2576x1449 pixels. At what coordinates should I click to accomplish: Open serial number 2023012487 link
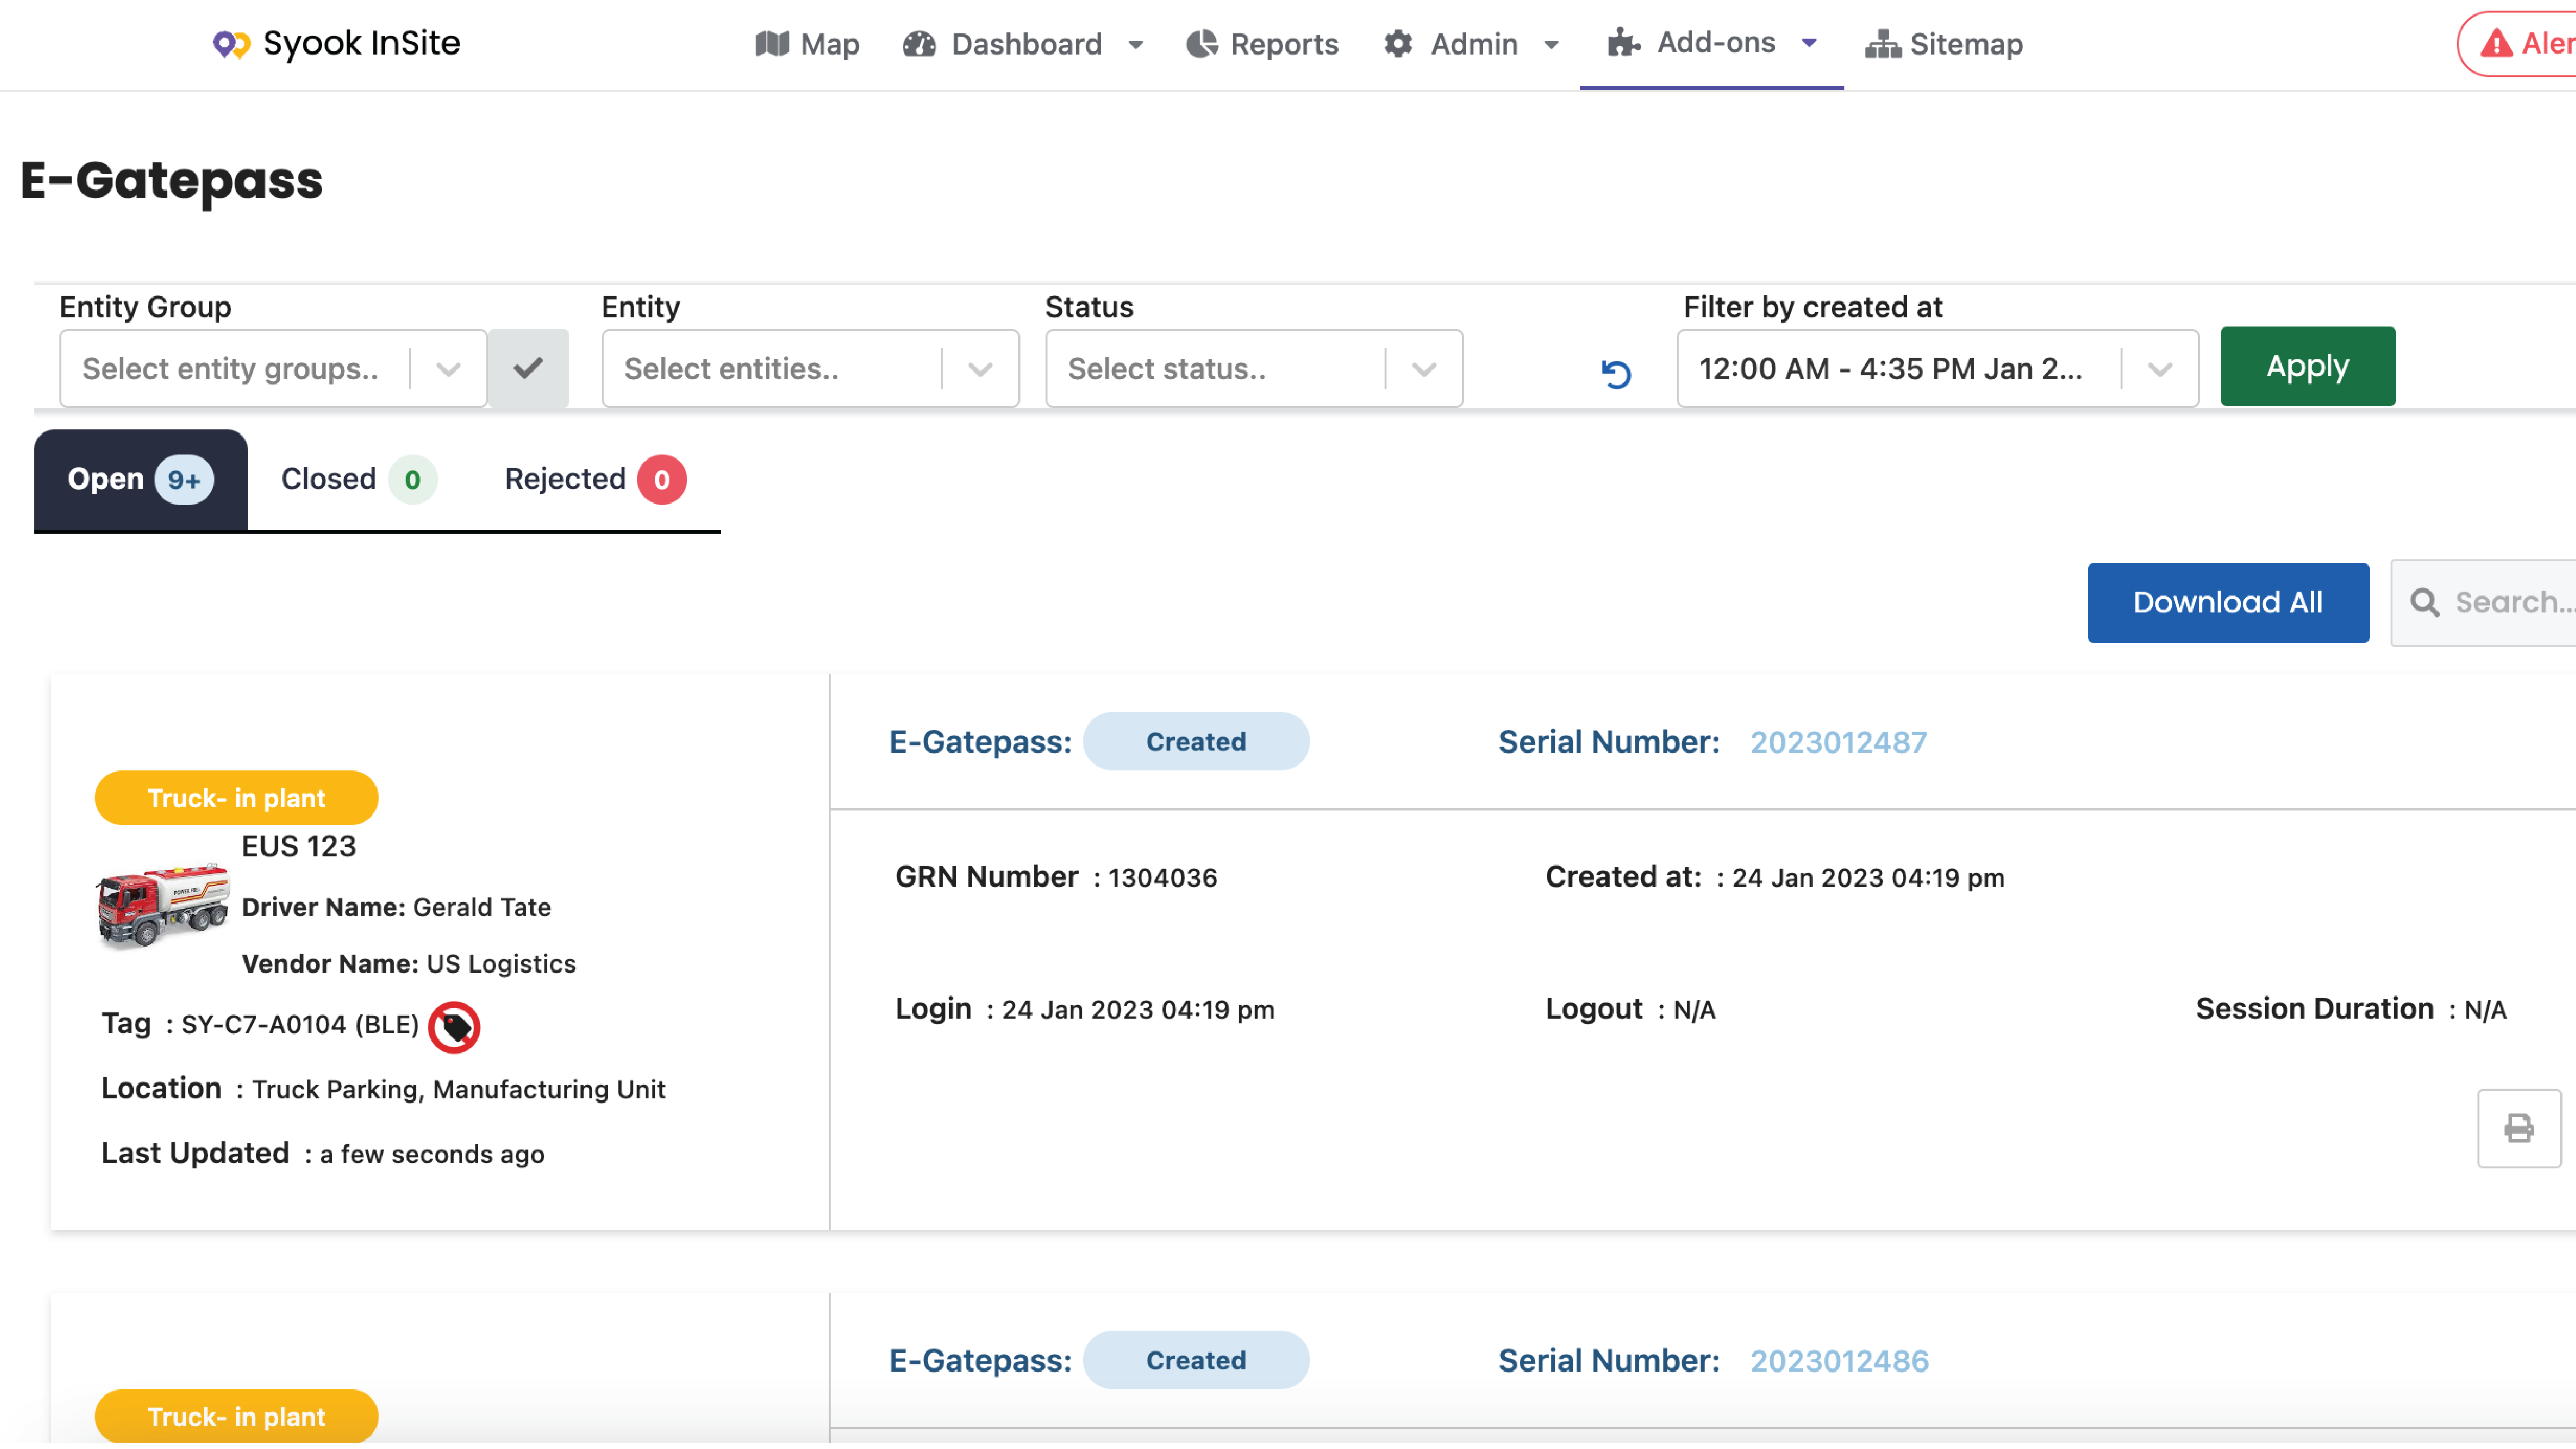pos(1837,742)
